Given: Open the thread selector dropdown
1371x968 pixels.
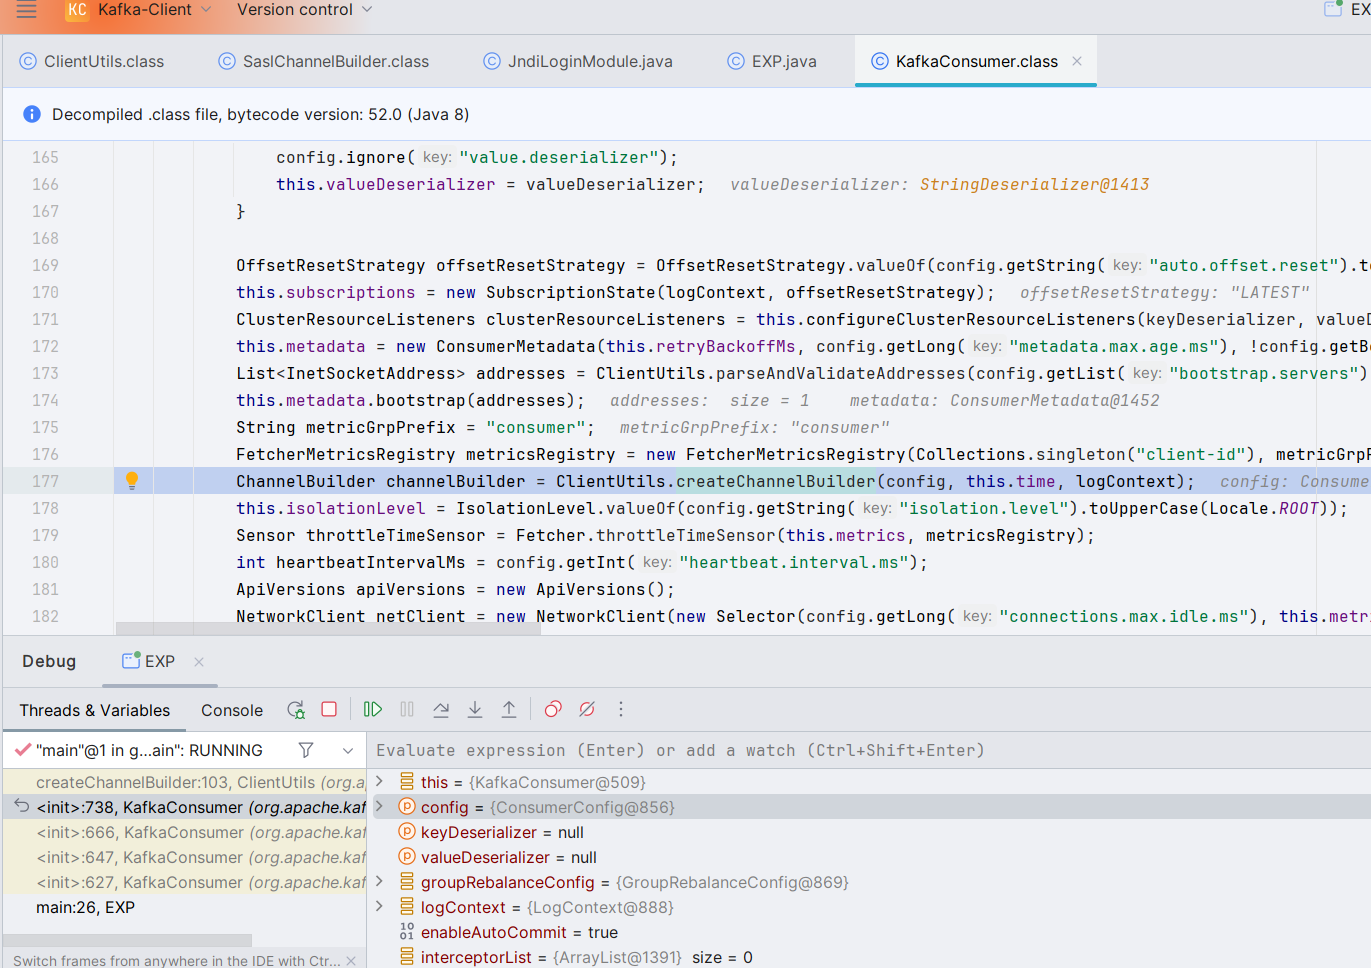Looking at the screenshot, I should coord(348,750).
